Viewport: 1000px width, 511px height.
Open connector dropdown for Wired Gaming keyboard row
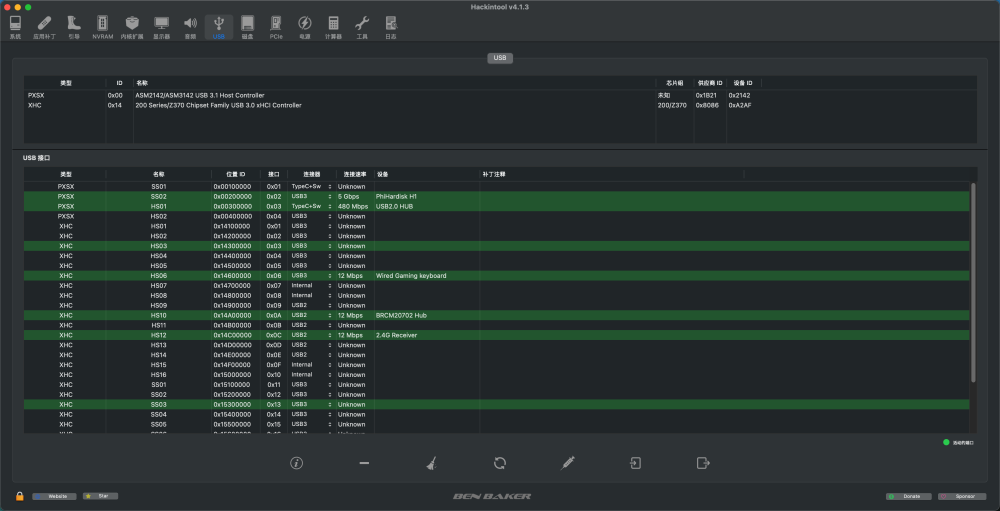pos(311,276)
